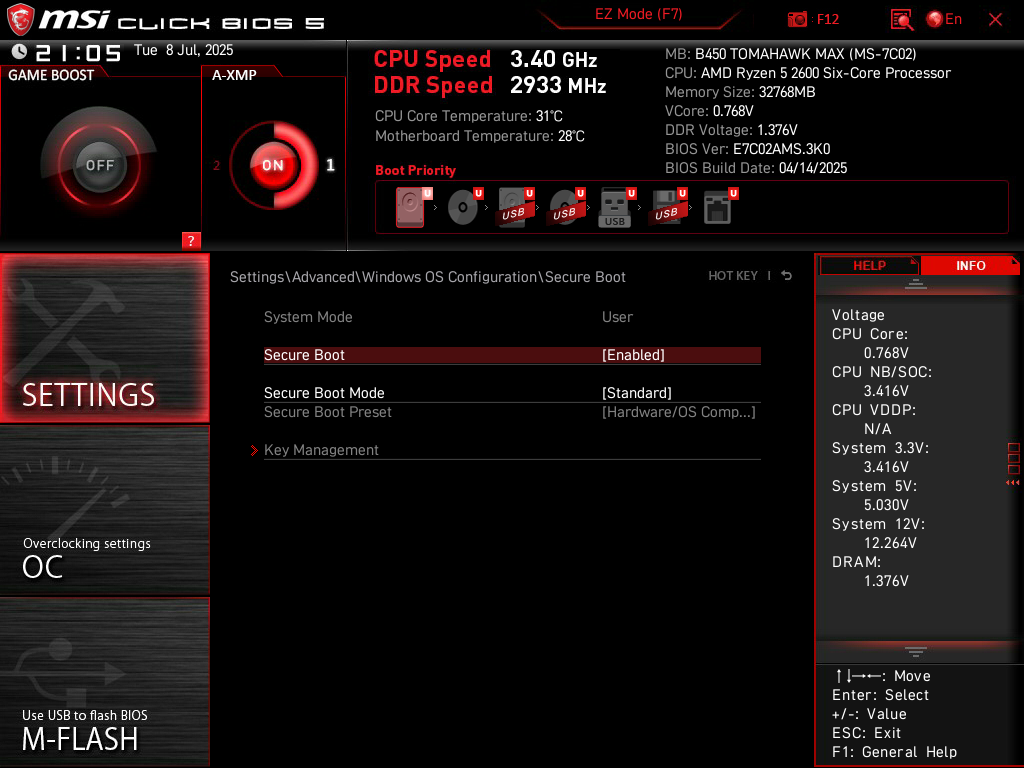Open the Secure Boot Preset [Hardware/OS Comp...] value

click(x=679, y=412)
